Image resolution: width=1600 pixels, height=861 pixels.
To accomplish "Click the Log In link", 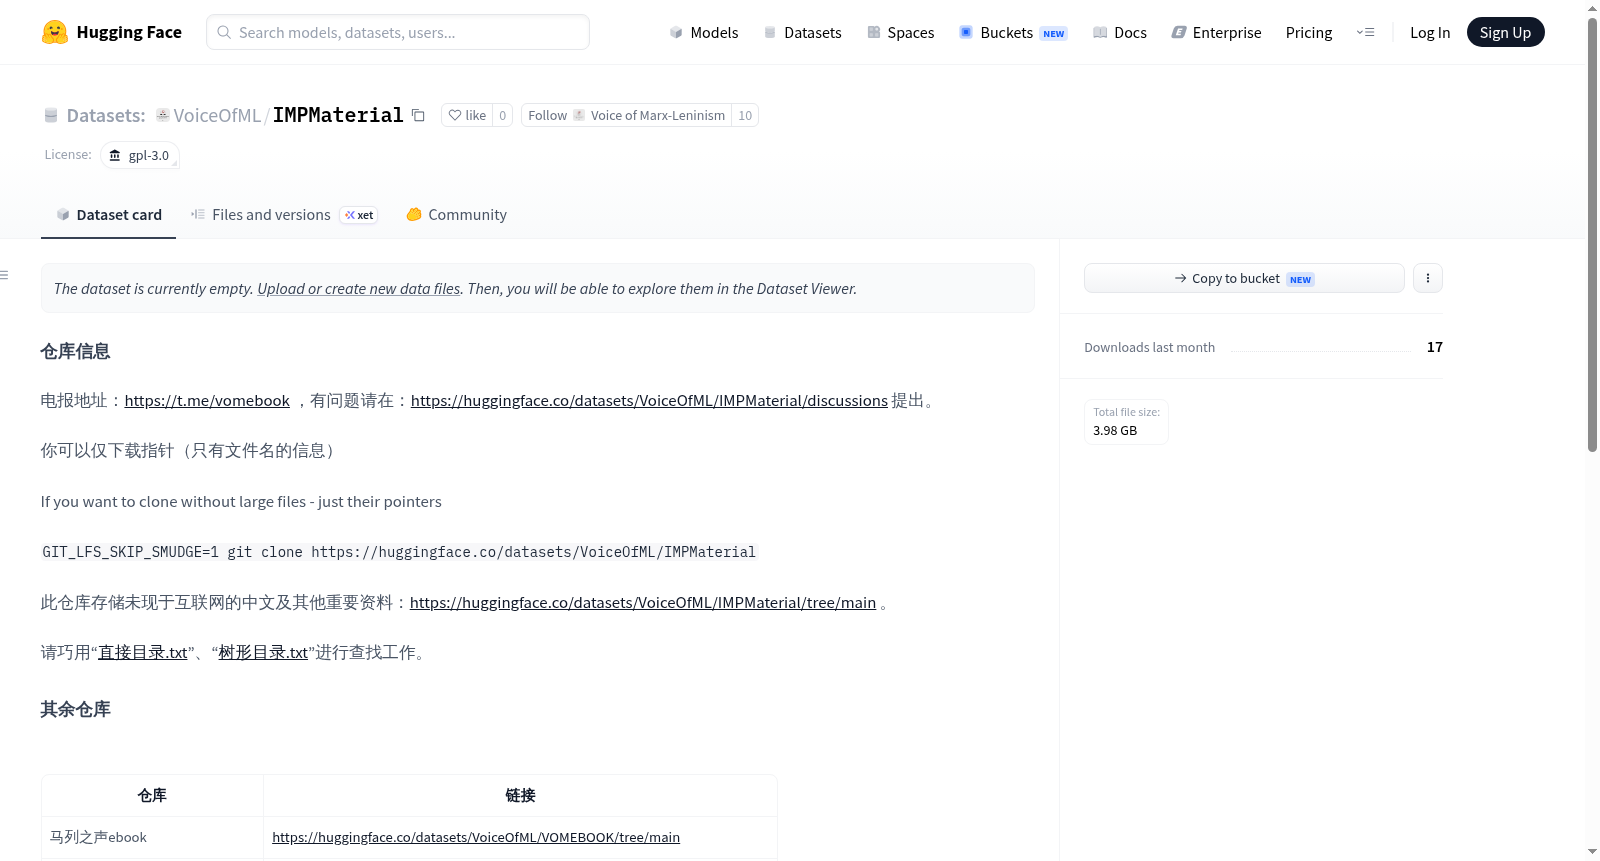I will pos(1430,32).
